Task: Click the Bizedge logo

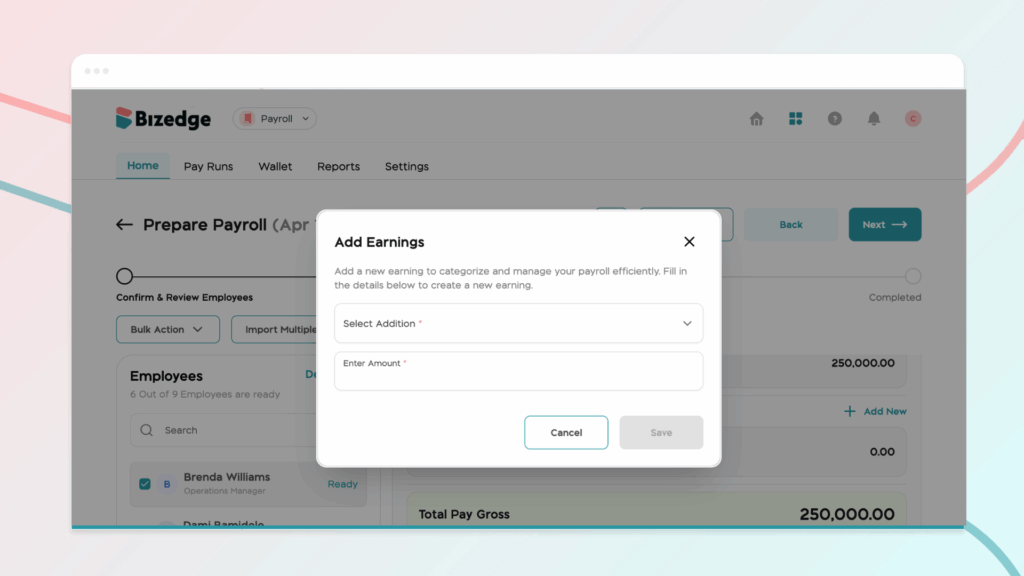Action: [164, 119]
